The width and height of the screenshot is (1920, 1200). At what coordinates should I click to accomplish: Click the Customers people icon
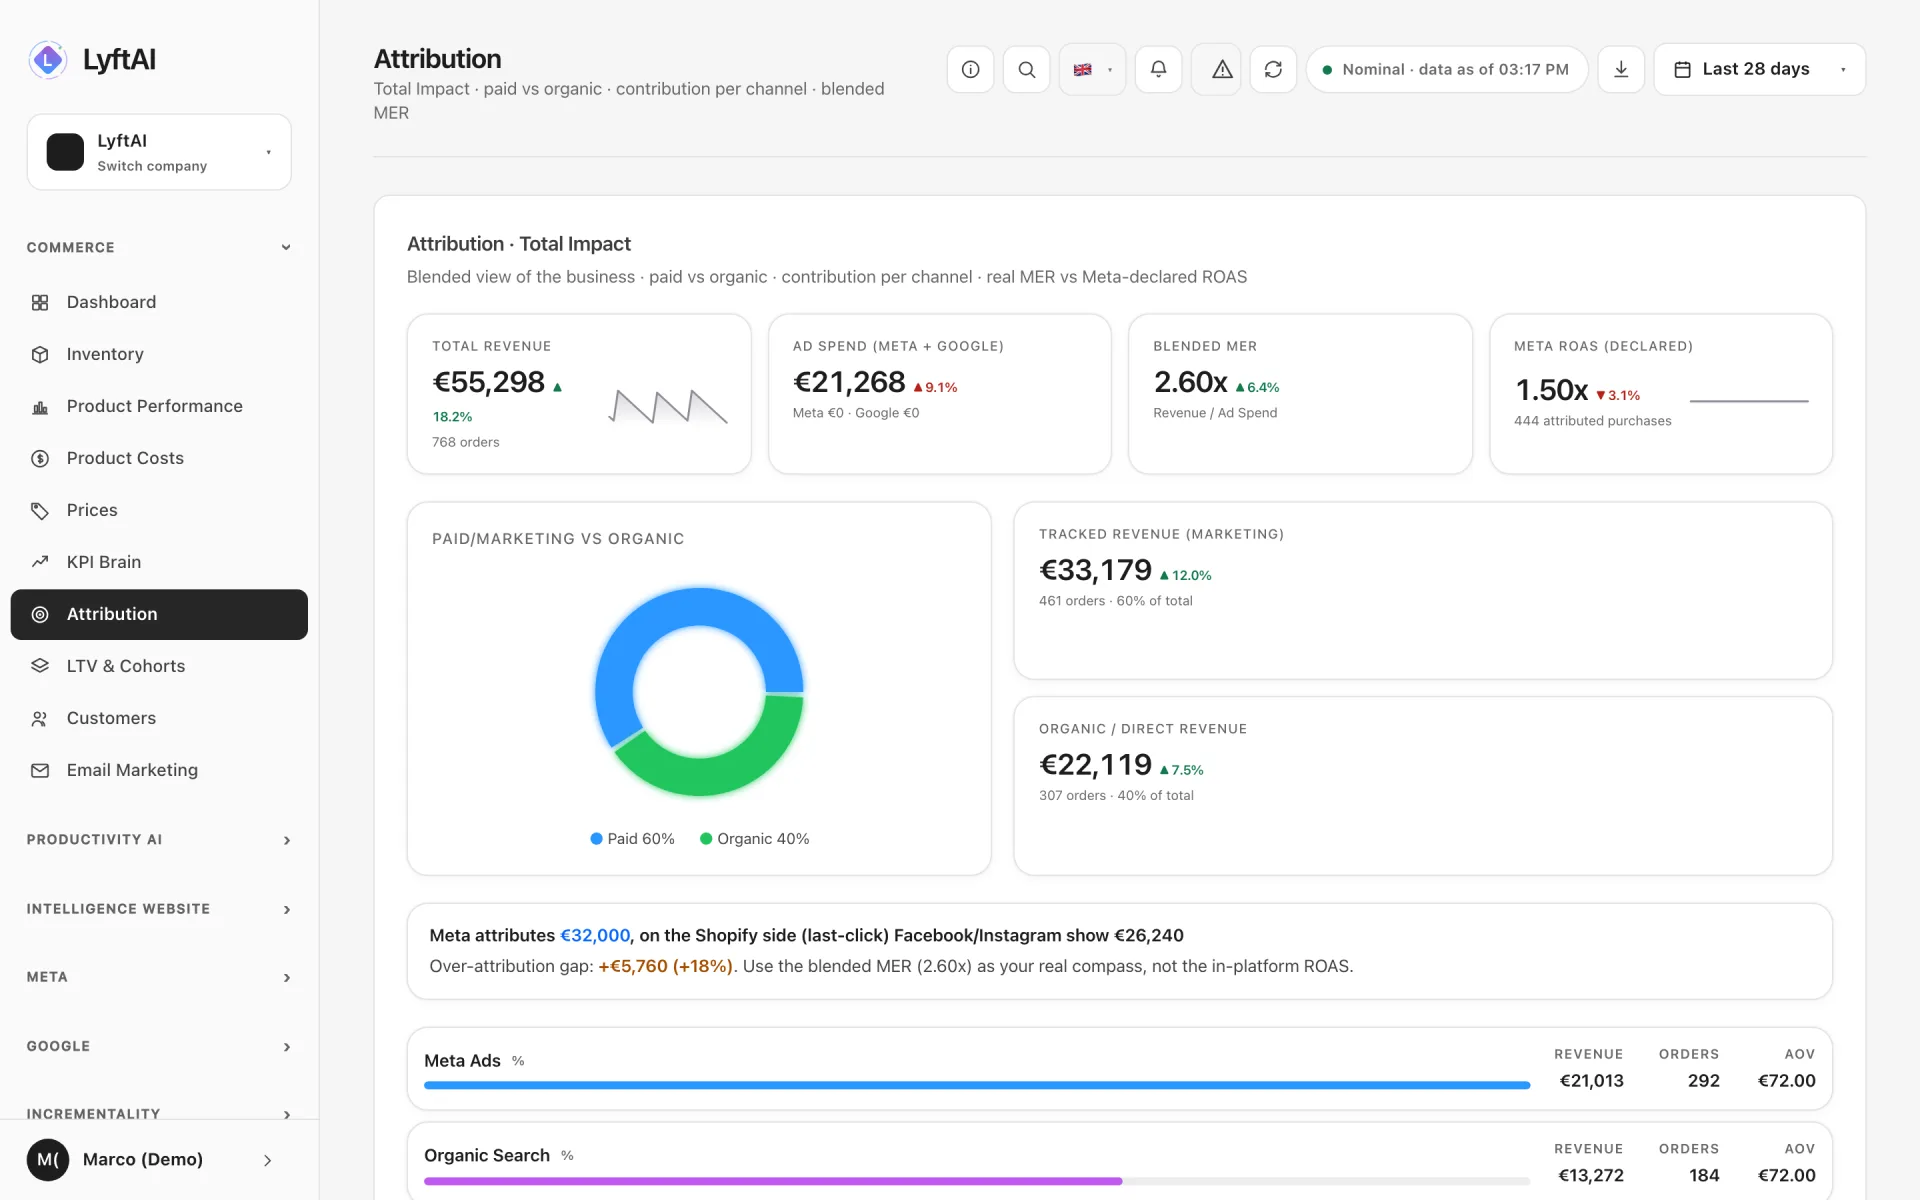(x=40, y=718)
